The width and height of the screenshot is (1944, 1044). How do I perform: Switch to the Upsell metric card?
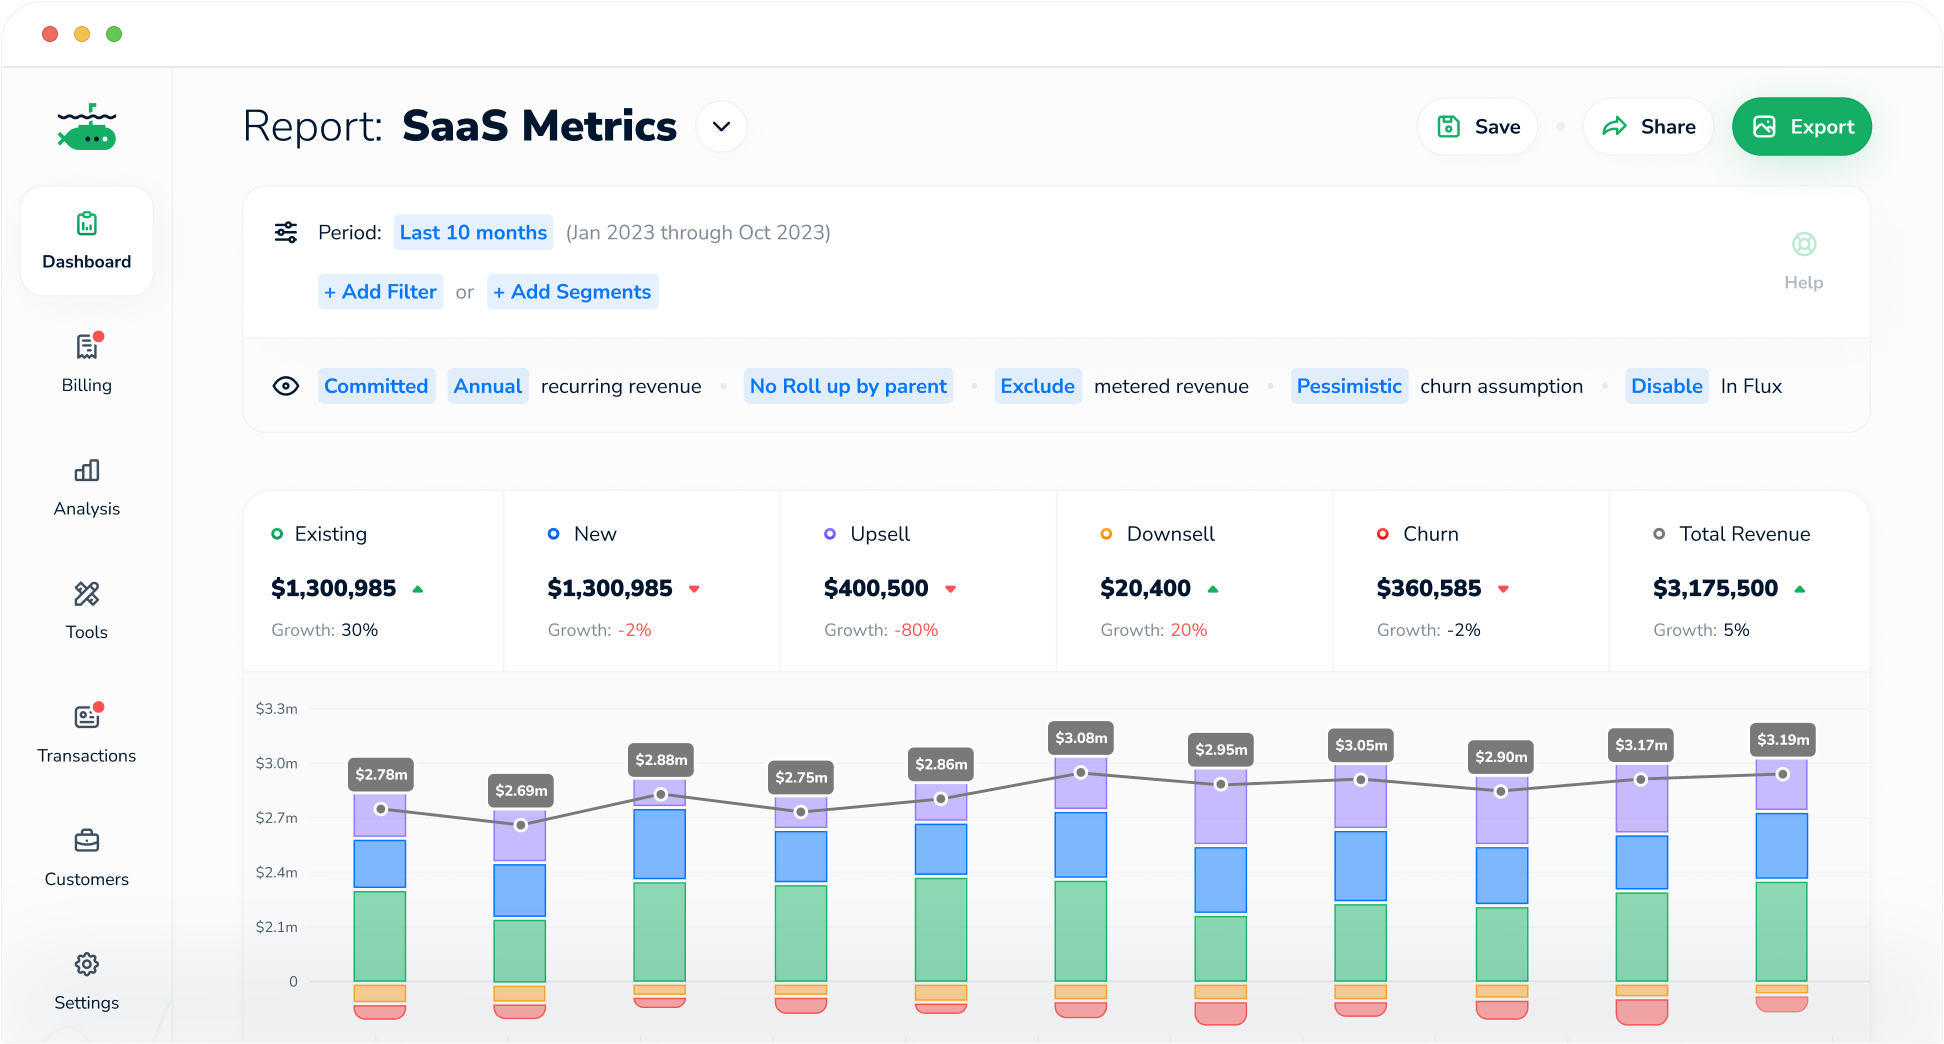[x=917, y=581]
